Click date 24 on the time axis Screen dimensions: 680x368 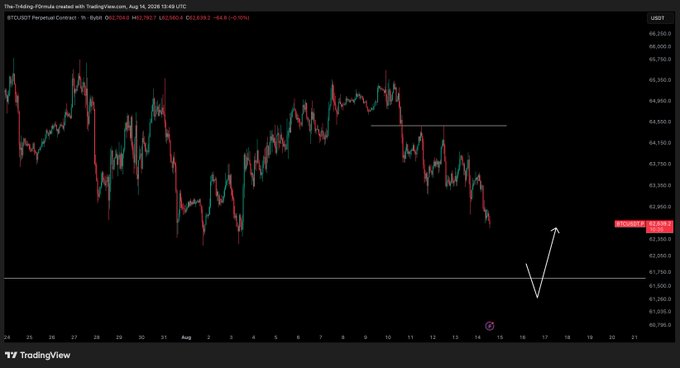(7, 337)
